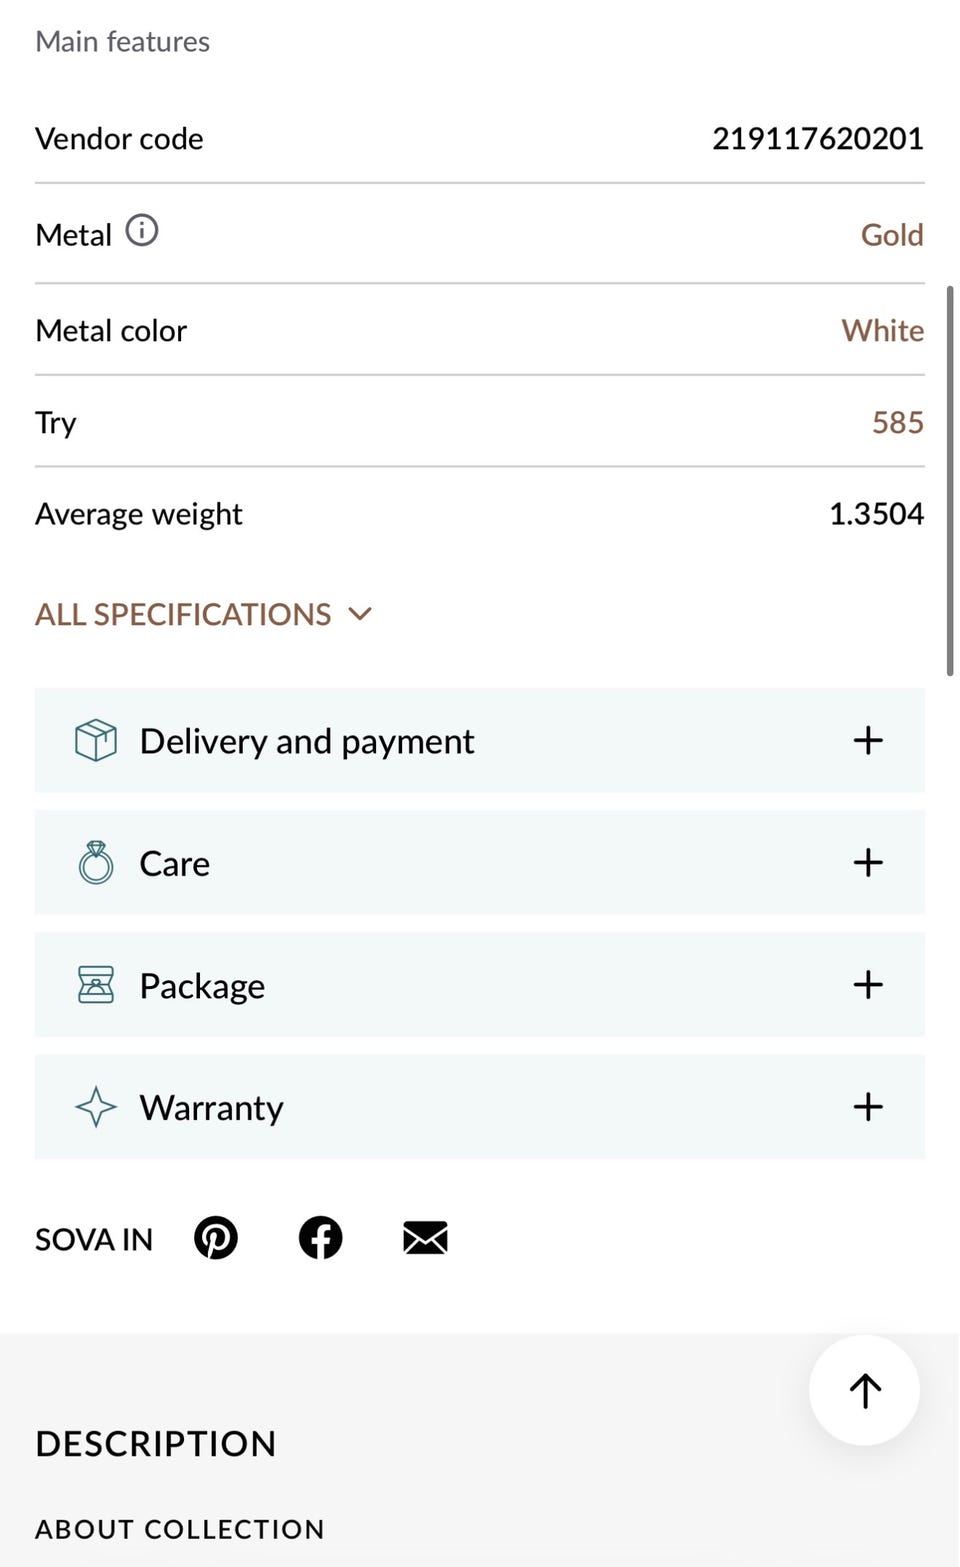Open the Warranty accordion row

pyautogui.click(x=480, y=1107)
